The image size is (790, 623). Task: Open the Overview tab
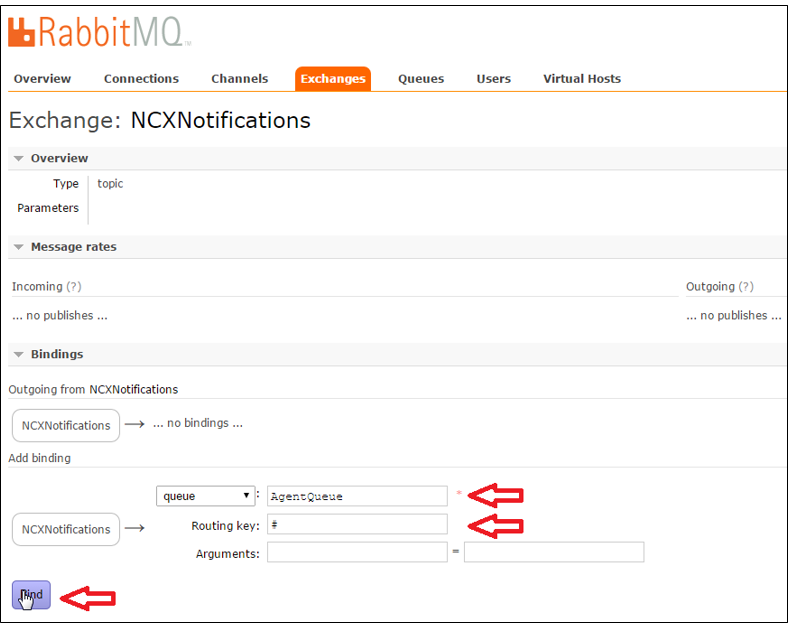(x=42, y=79)
